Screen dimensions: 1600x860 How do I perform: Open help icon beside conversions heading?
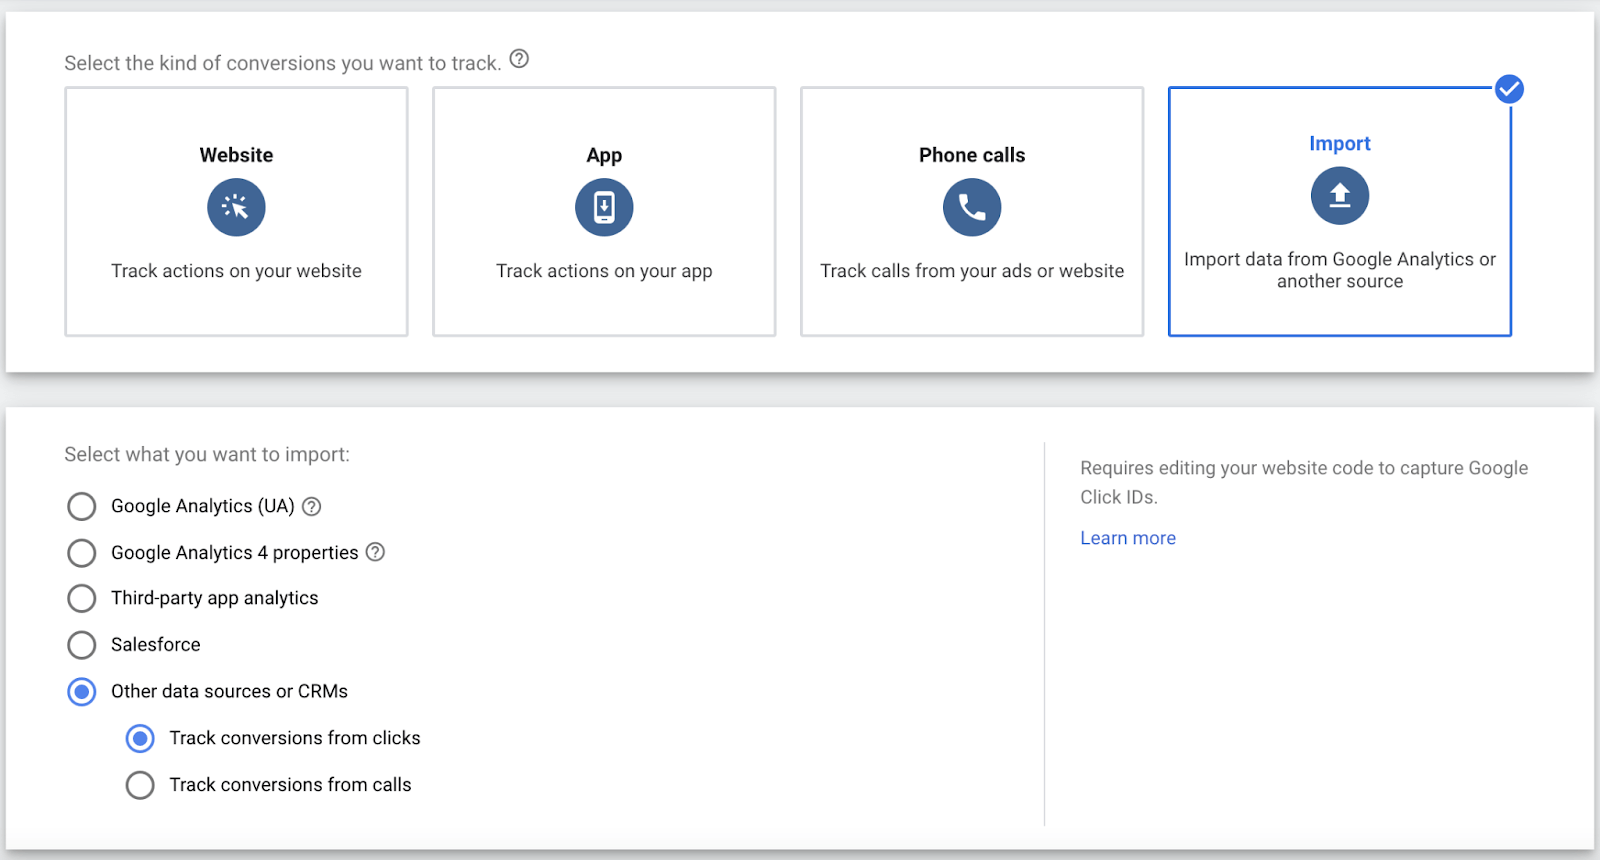(519, 59)
